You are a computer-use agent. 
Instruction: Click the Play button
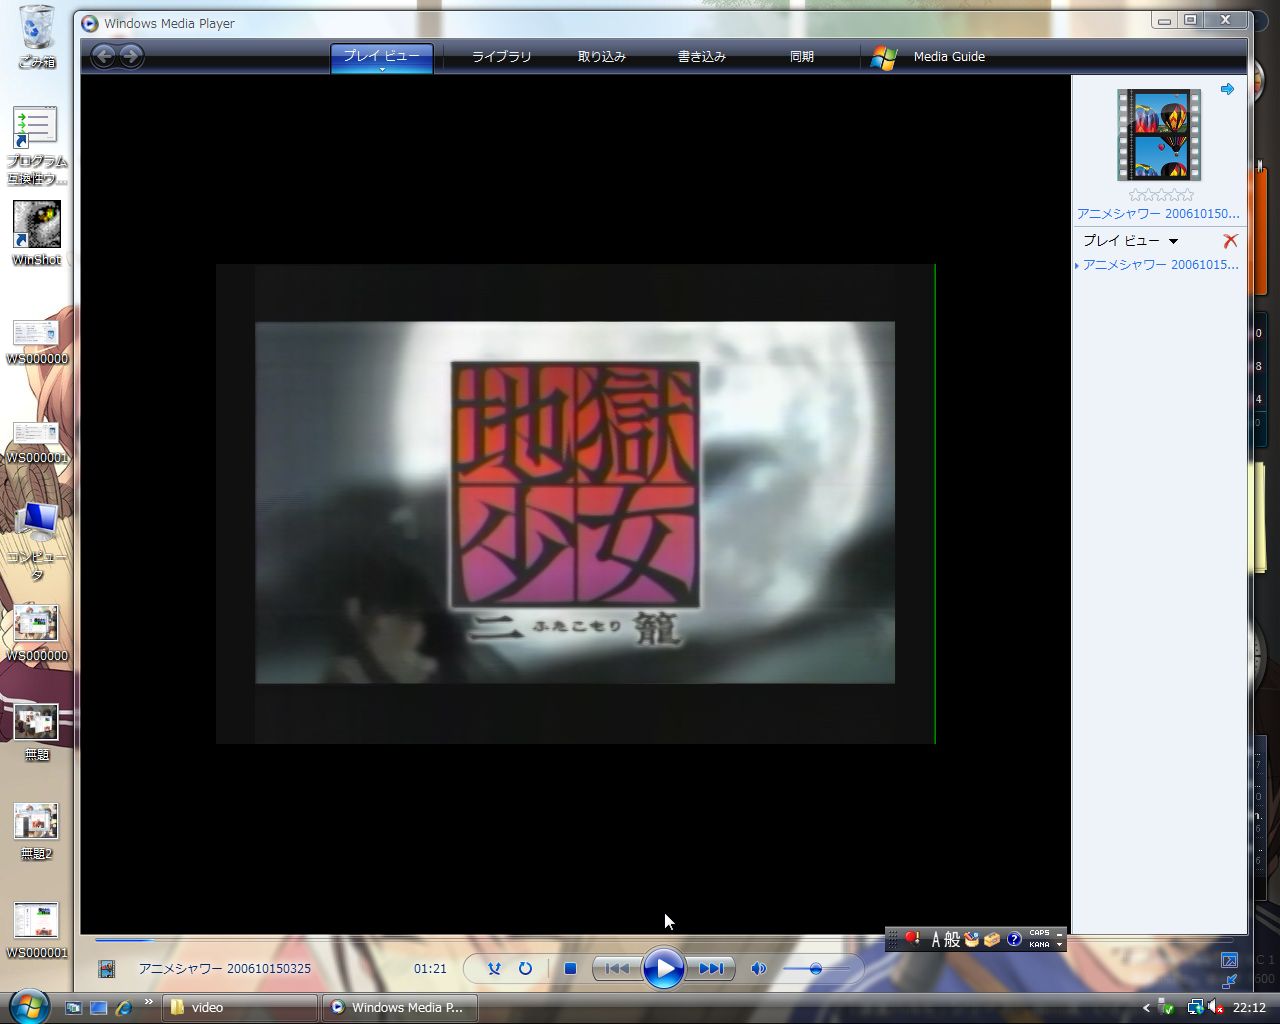click(664, 968)
